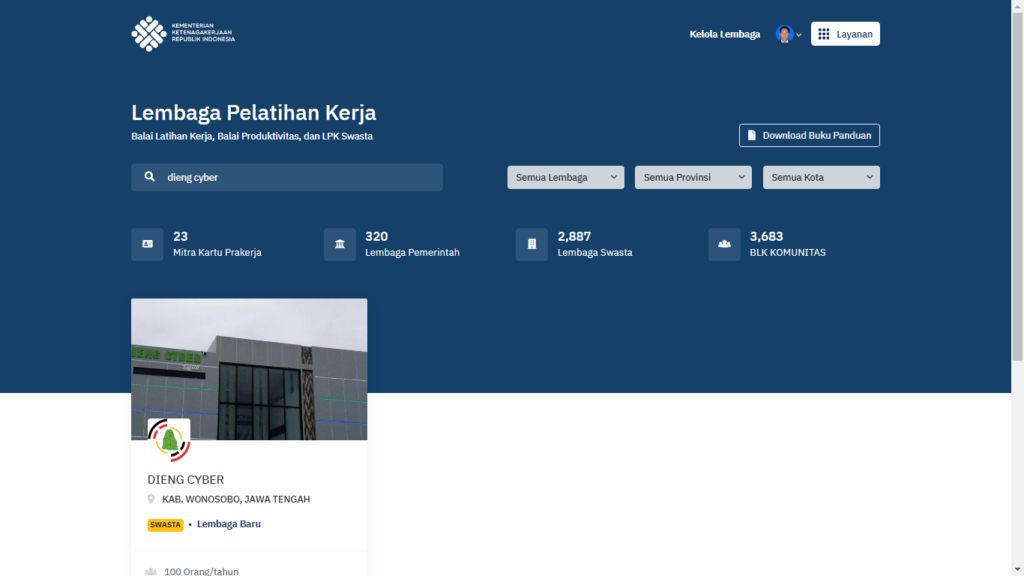
Task: Click the Mitra Kartu Prakerja icon
Action: pos(147,244)
